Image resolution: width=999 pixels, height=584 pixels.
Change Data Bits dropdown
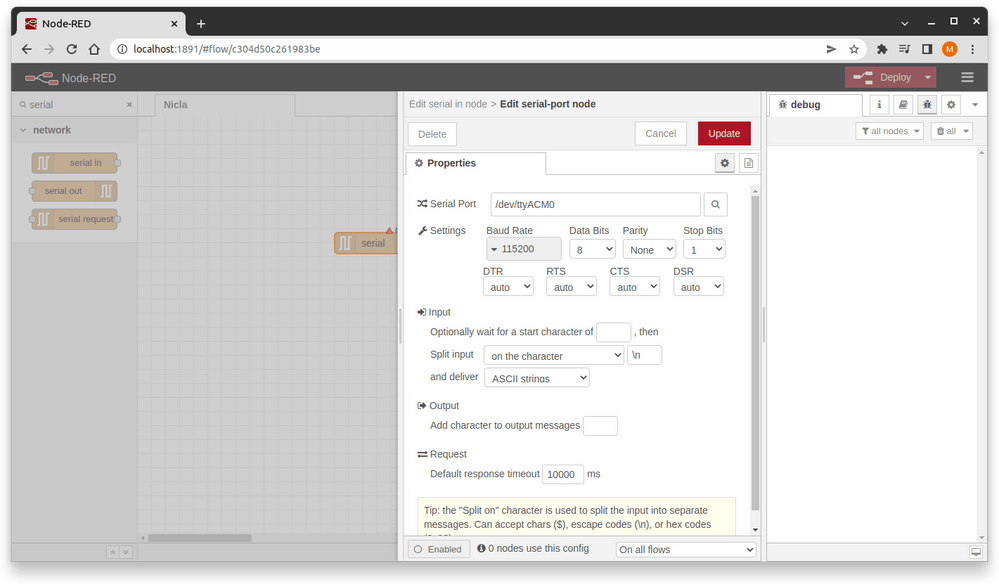click(592, 249)
